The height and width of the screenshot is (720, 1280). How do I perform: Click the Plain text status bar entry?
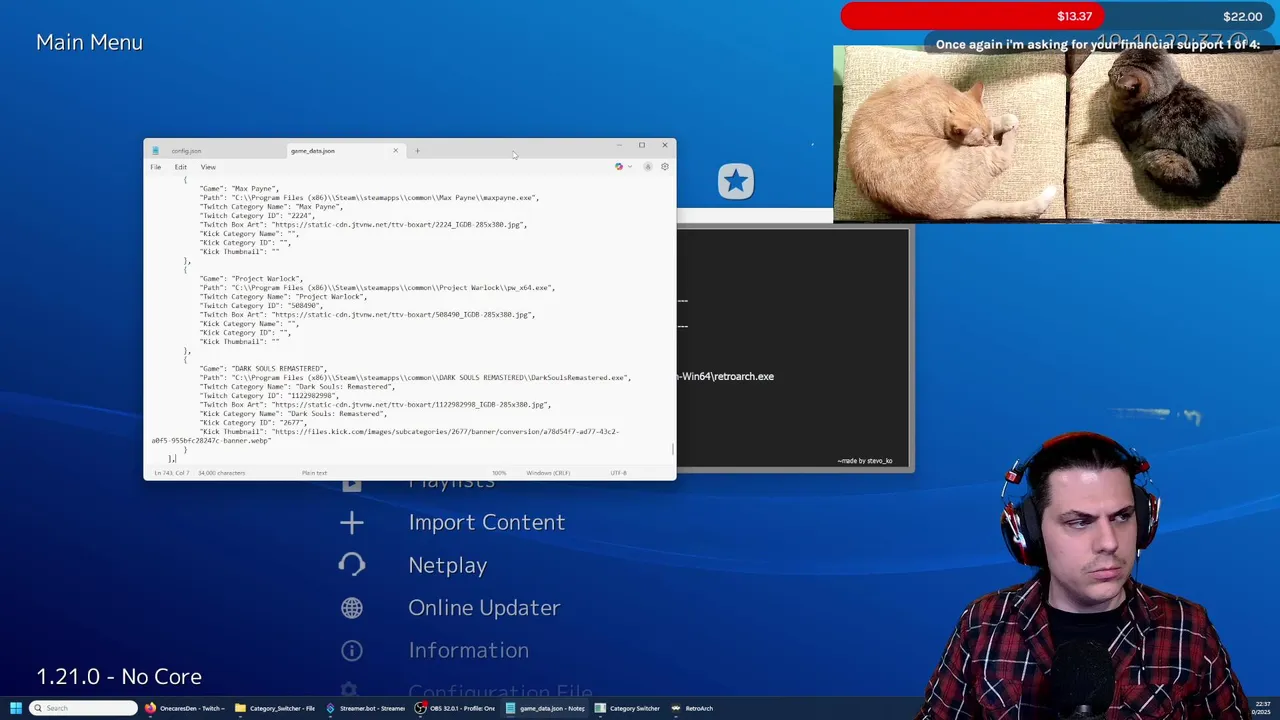(314, 473)
